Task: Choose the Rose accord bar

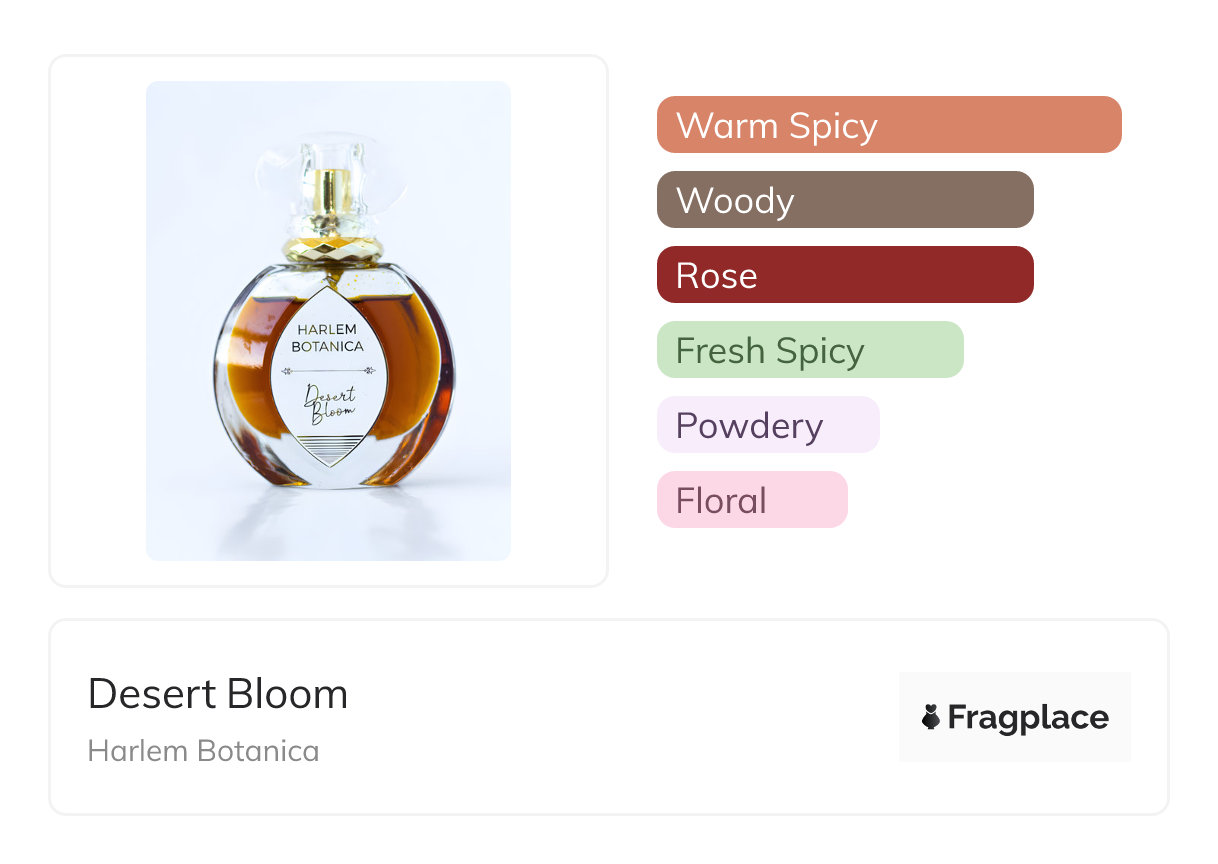Action: click(x=844, y=275)
